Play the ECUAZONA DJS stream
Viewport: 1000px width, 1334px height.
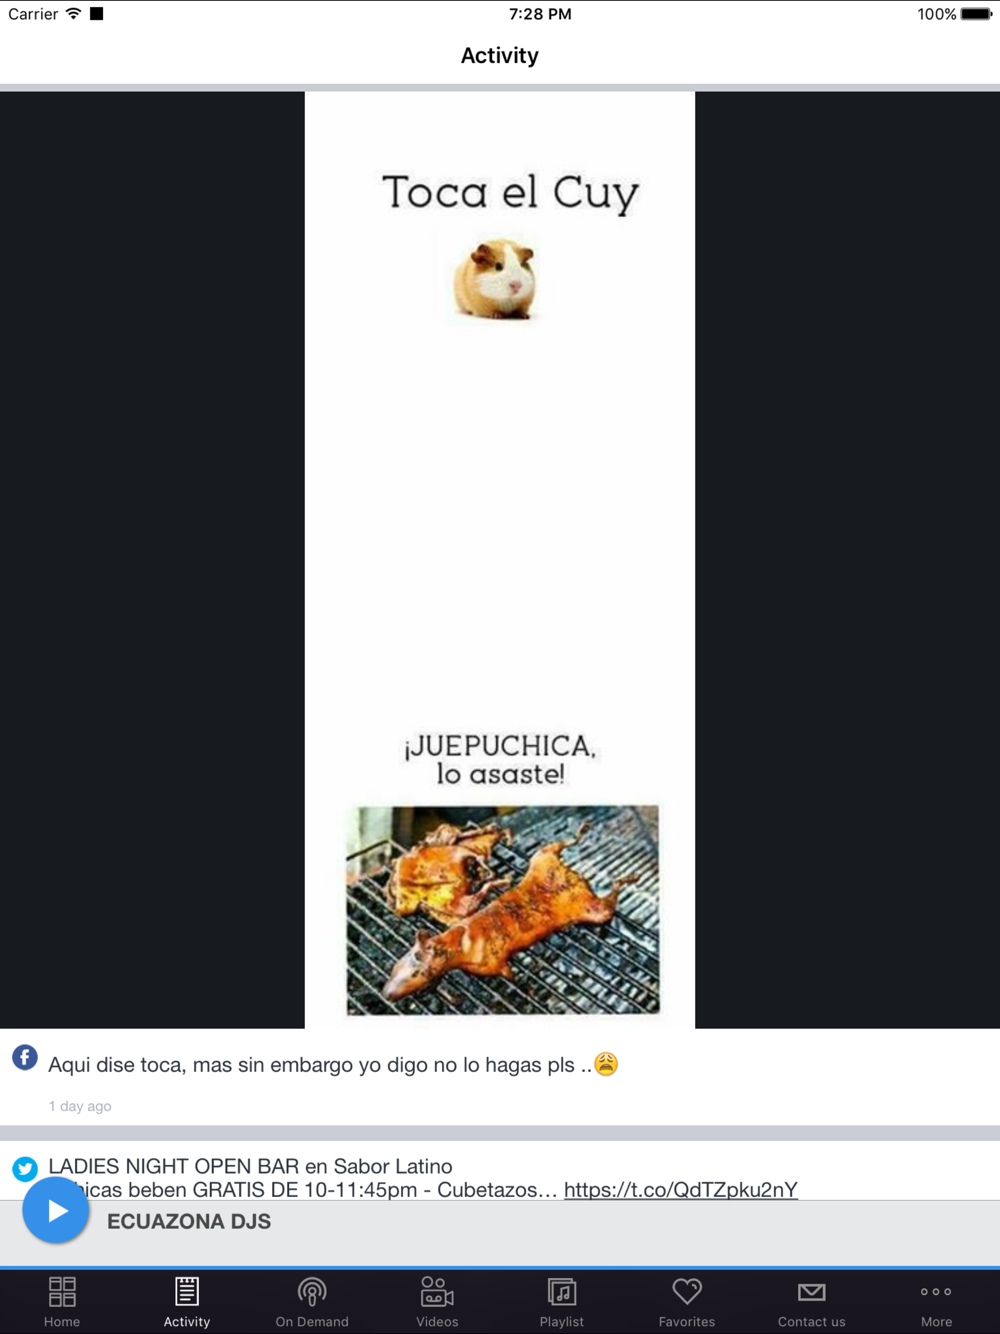tap(56, 1210)
